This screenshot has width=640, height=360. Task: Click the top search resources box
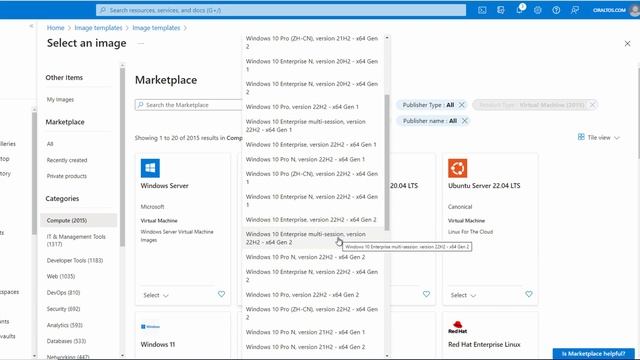coord(281,10)
